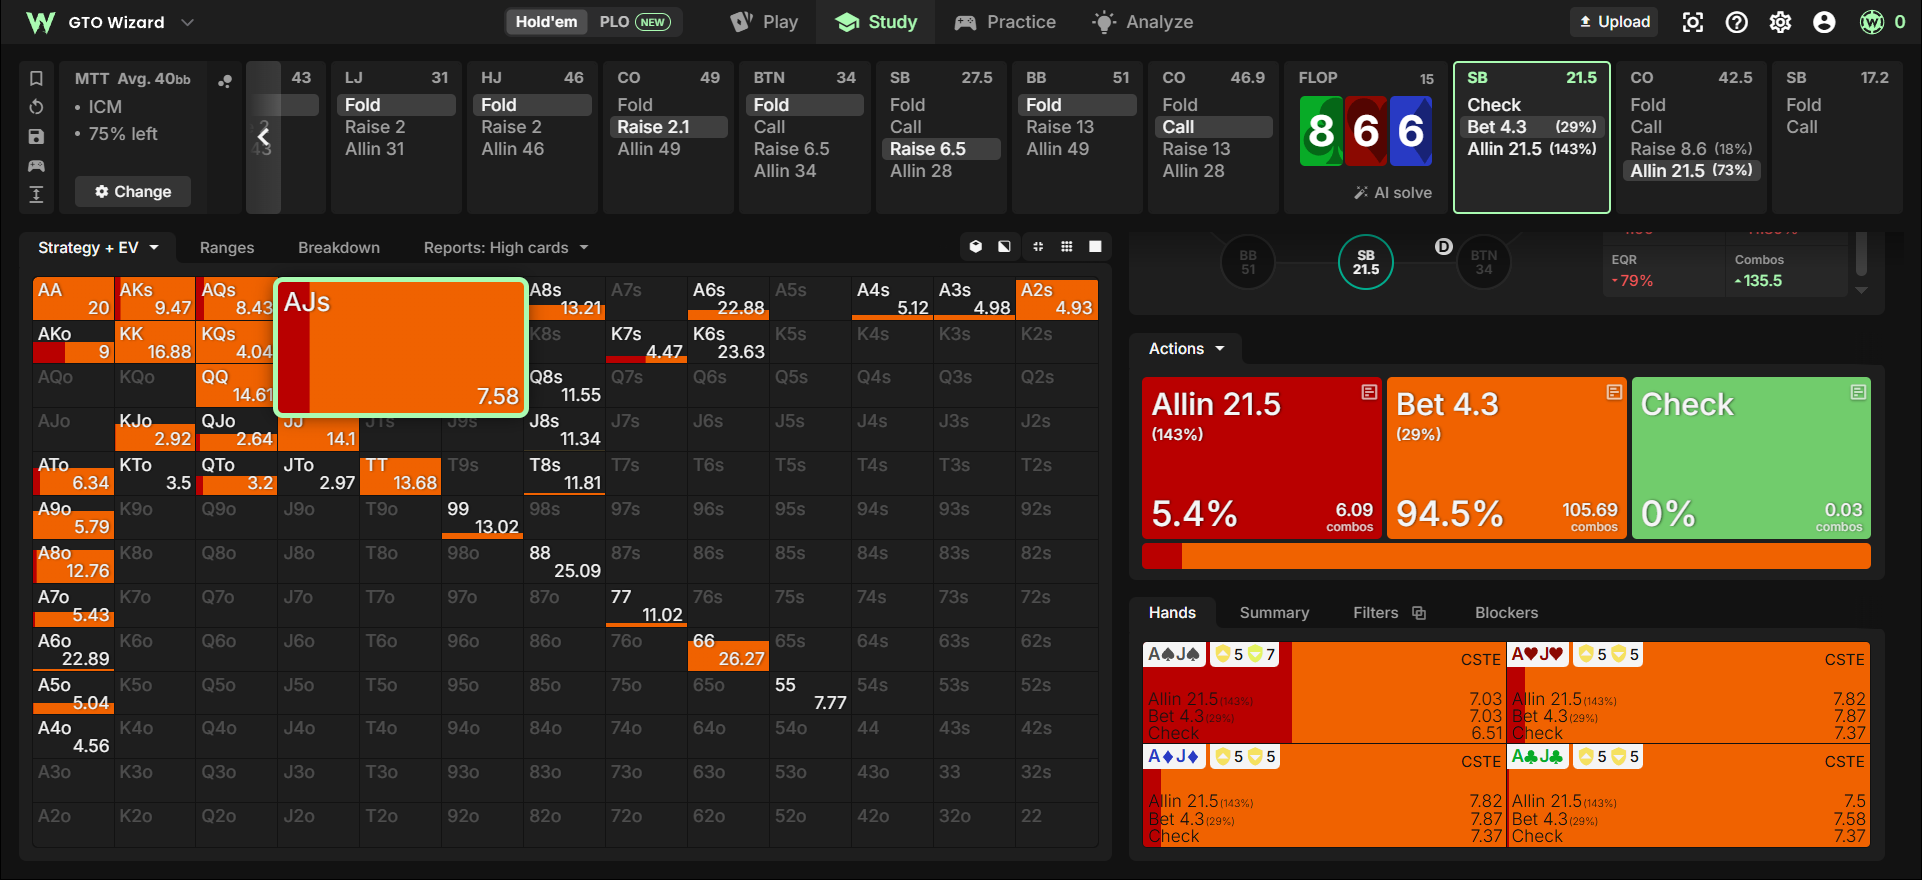Open settings via the gear icon in header
This screenshot has width=1922, height=880.
pos(1781,22)
